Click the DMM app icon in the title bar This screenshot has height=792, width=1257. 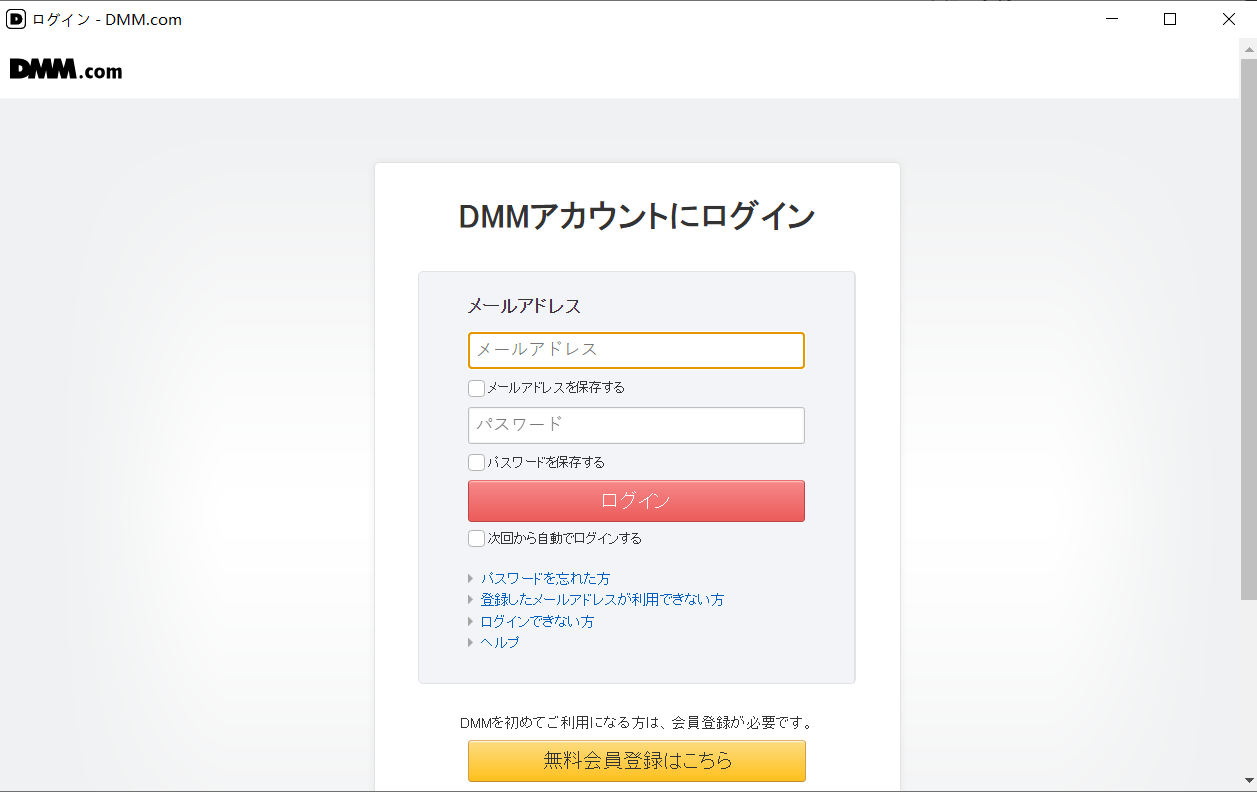16,18
